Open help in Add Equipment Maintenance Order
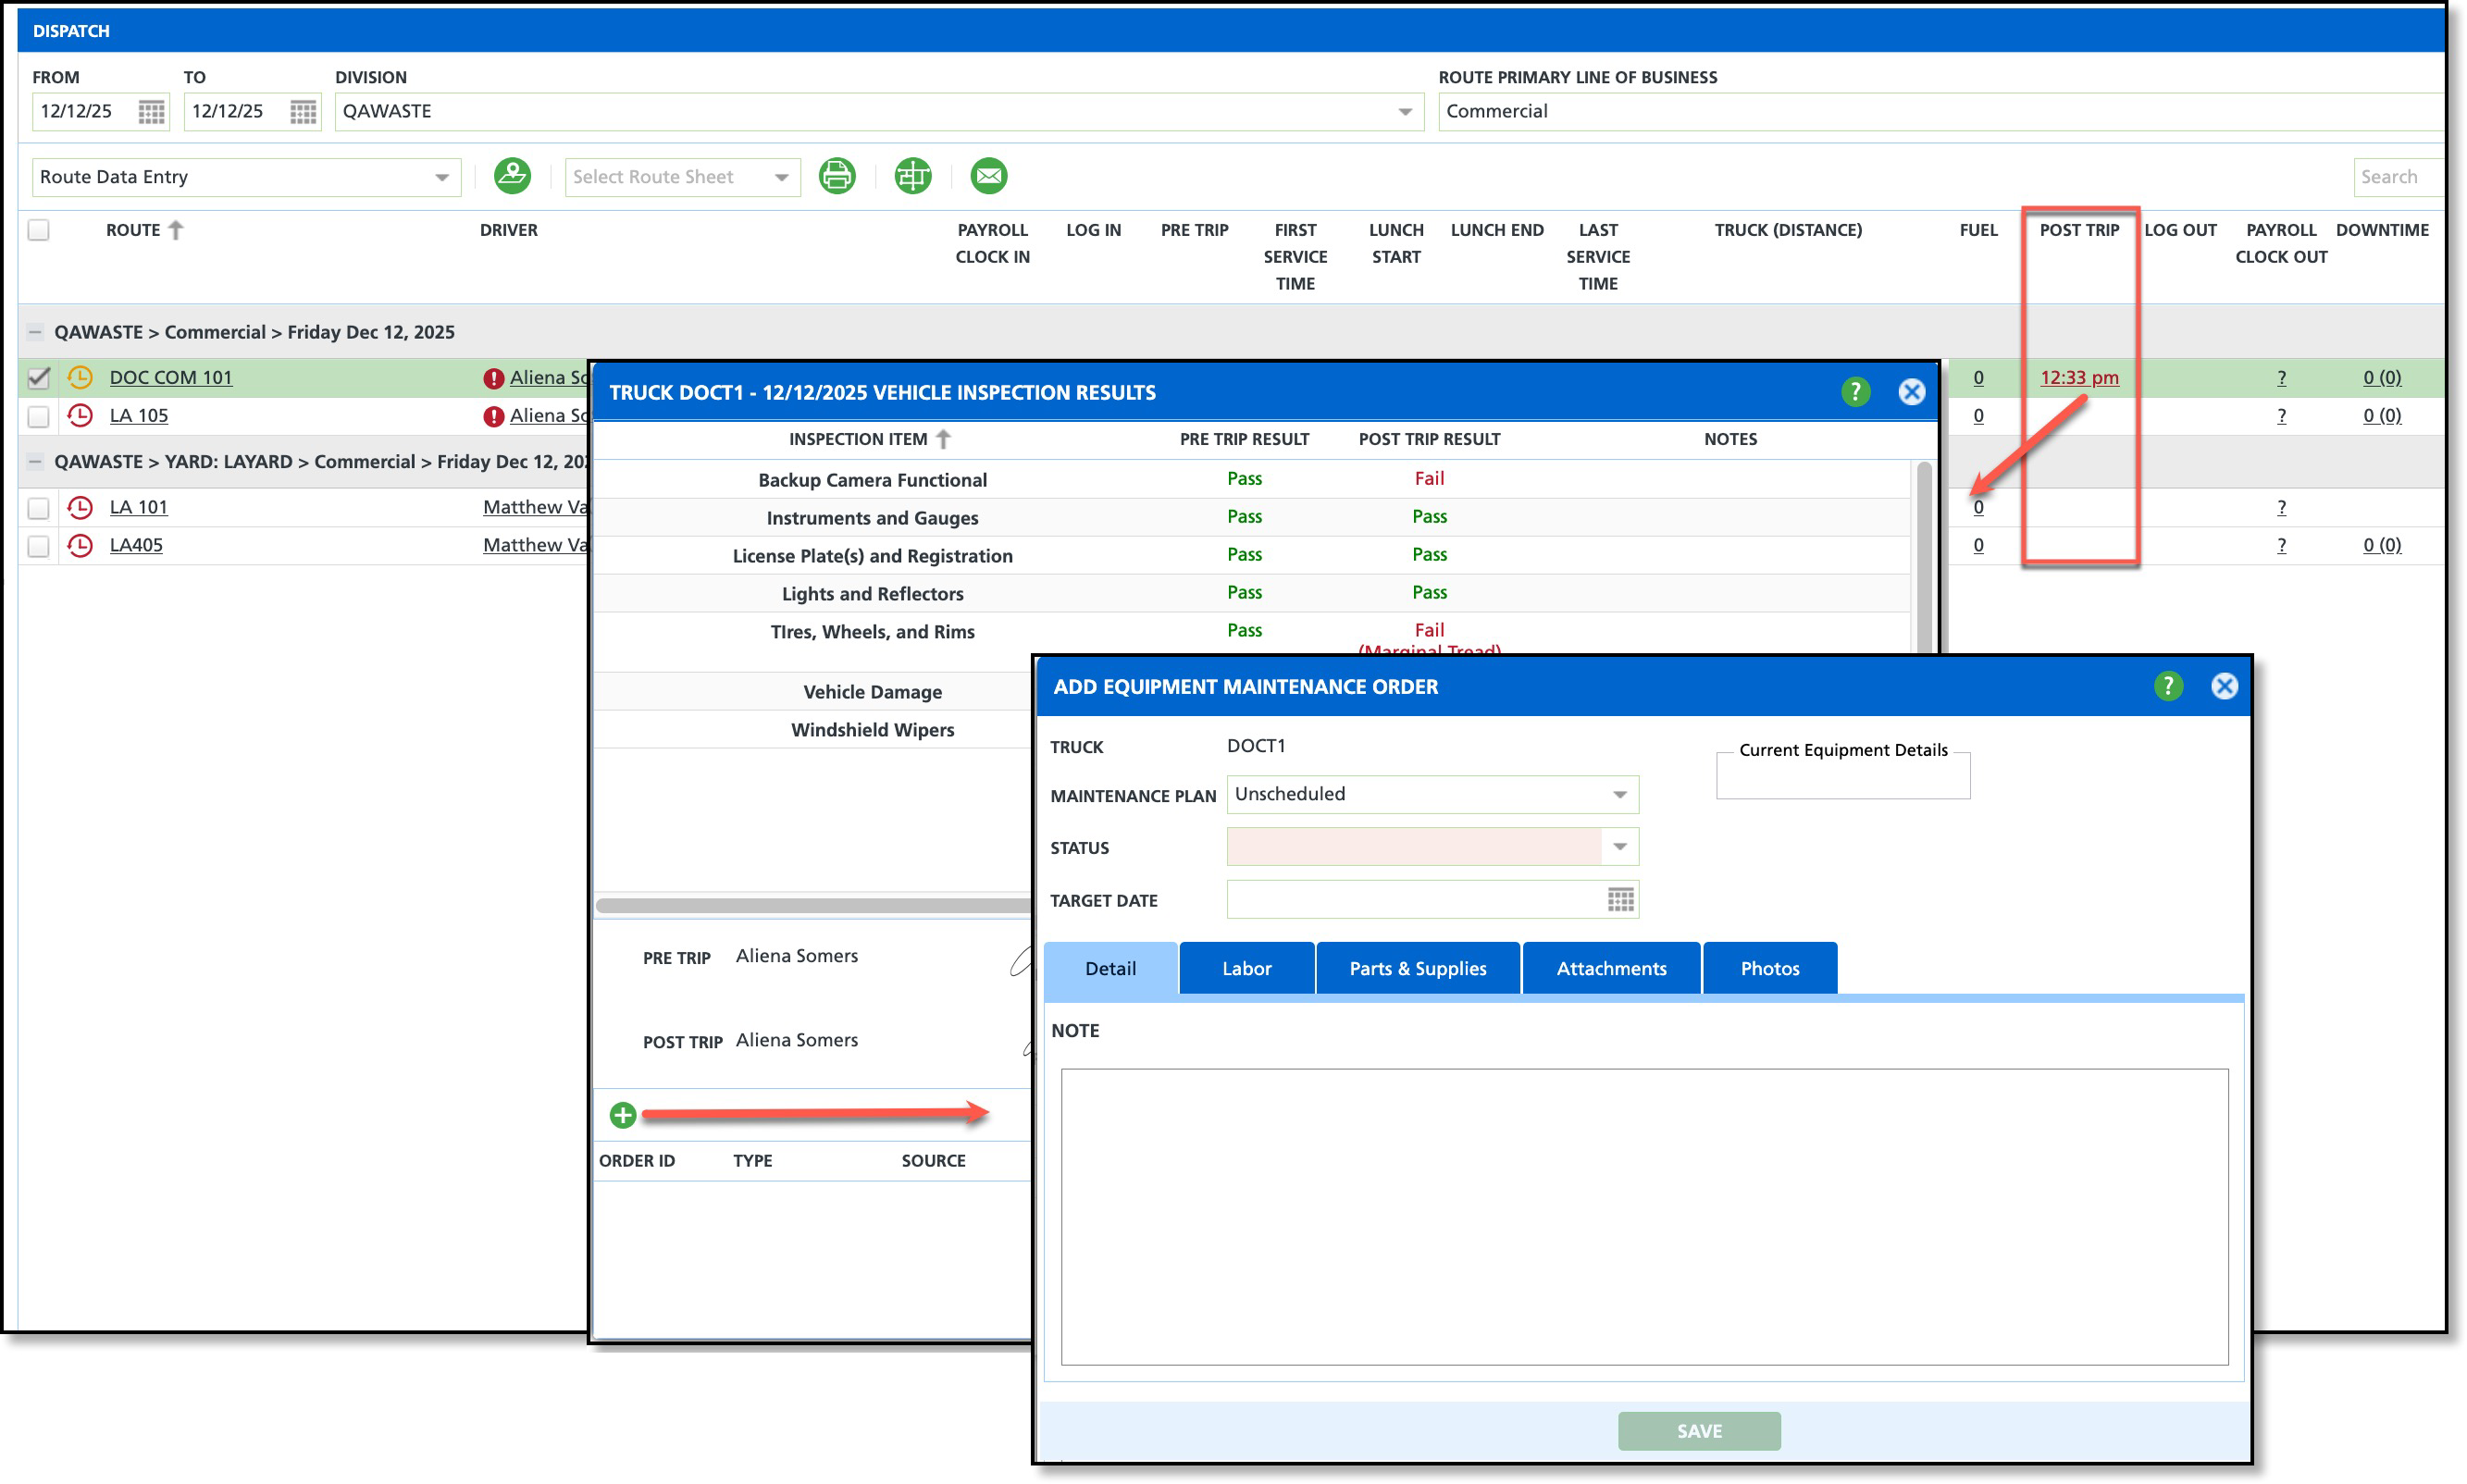Screen dimensions: 2467x1484 coord(2167,686)
